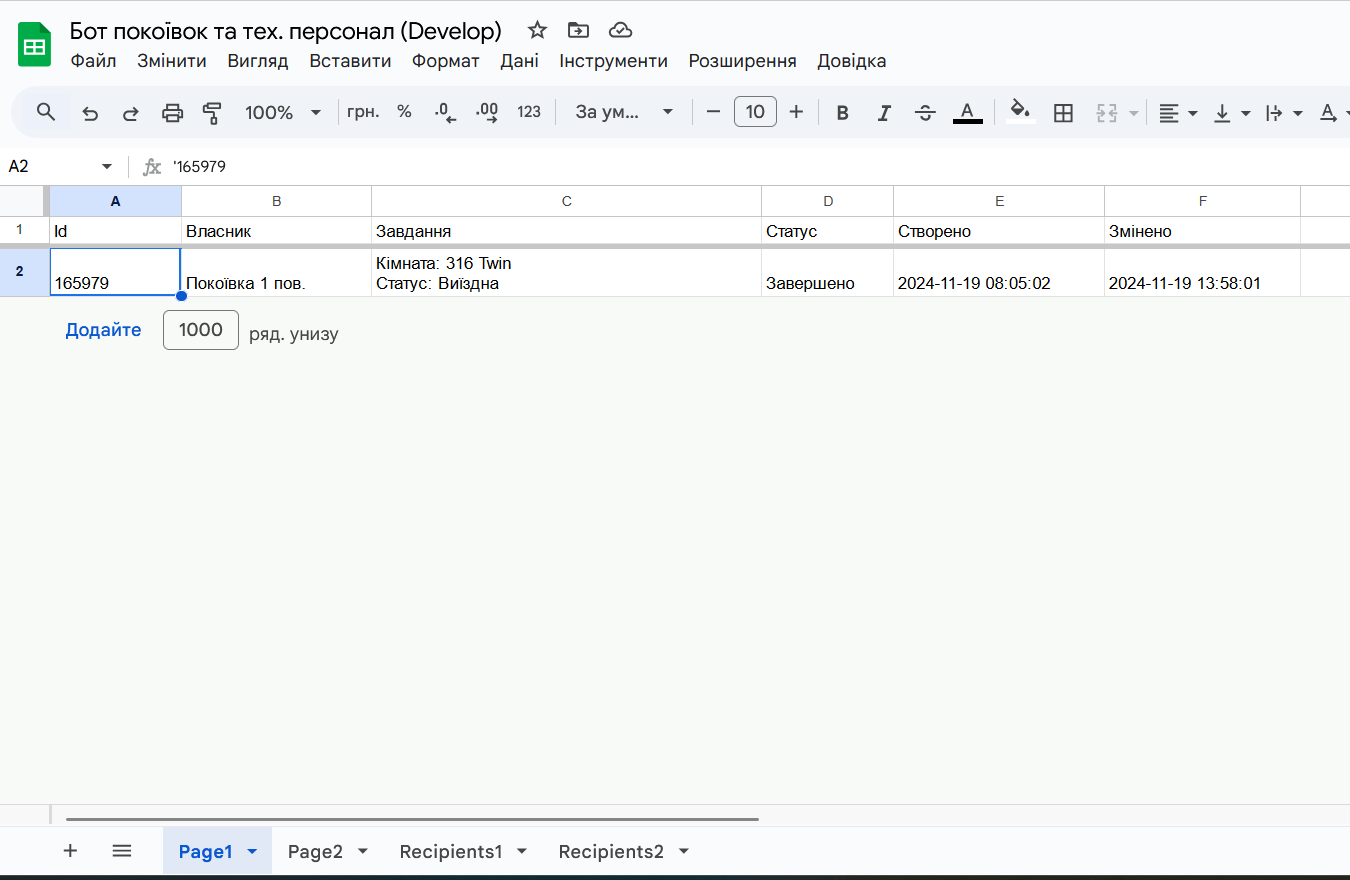The height and width of the screenshot is (880, 1350).
Task: Click the undo arrow icon
Action: point(90,113)
